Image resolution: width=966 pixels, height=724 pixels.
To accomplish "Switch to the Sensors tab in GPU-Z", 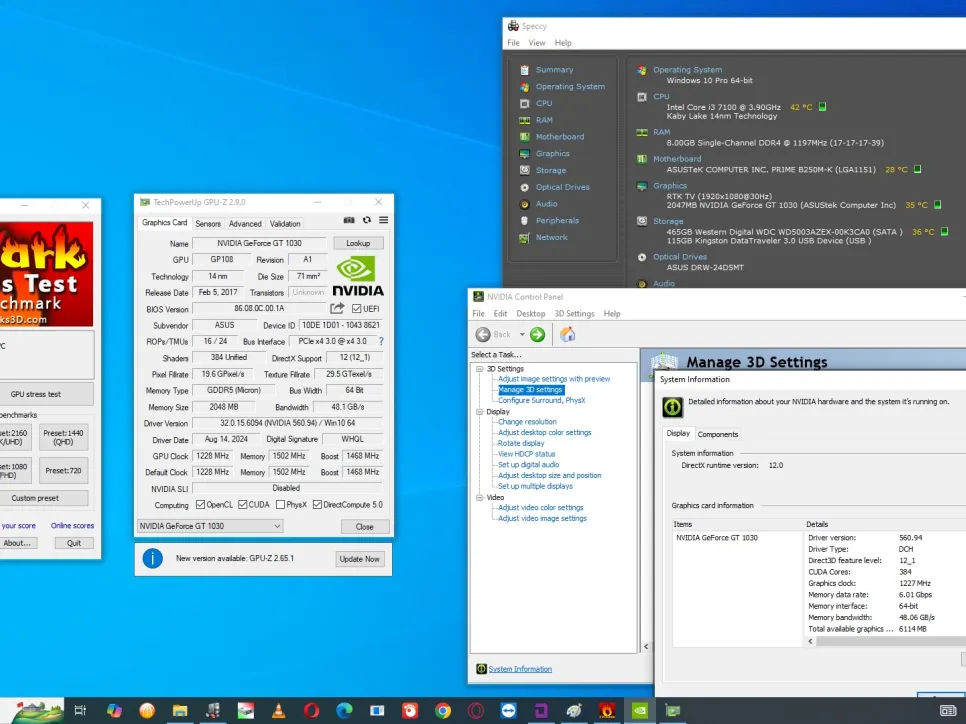I will [208, 224].
